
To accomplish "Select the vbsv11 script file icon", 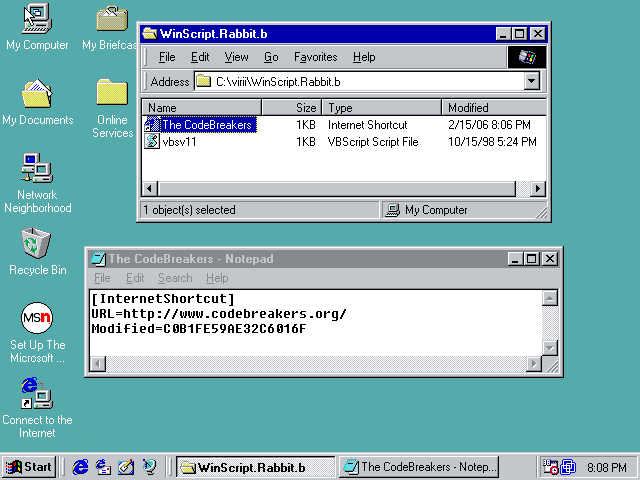I will (151, 142).
